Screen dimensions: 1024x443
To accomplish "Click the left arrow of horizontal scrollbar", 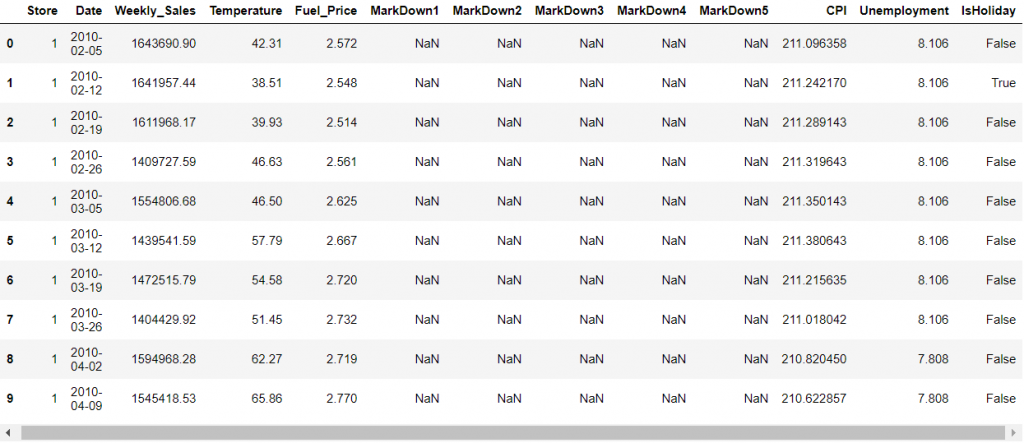I will 7,433.
